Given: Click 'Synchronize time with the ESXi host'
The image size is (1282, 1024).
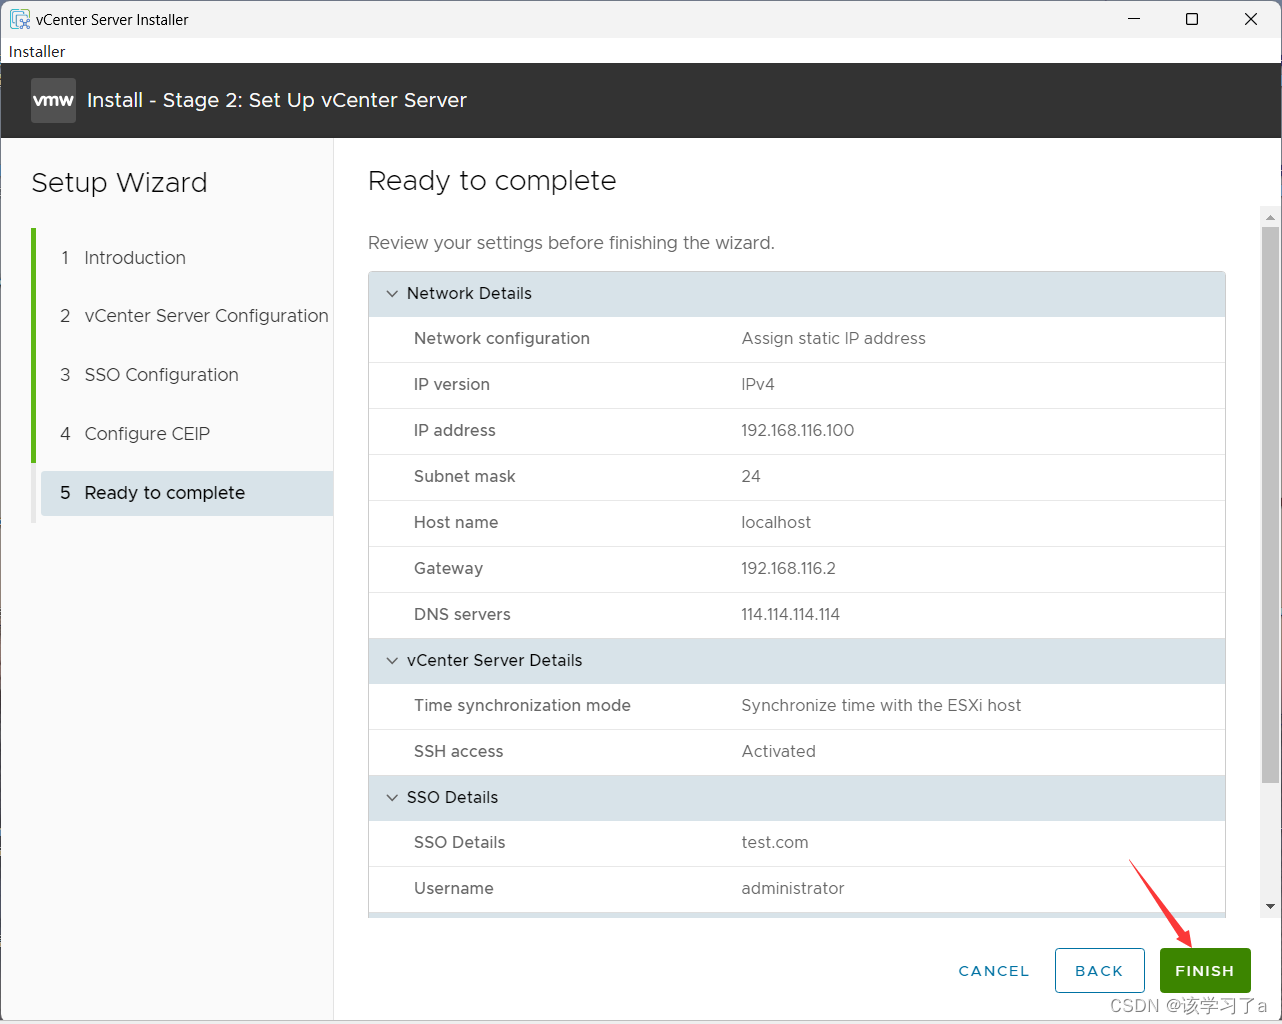Looking at the screenshot, I should [881, 706].
